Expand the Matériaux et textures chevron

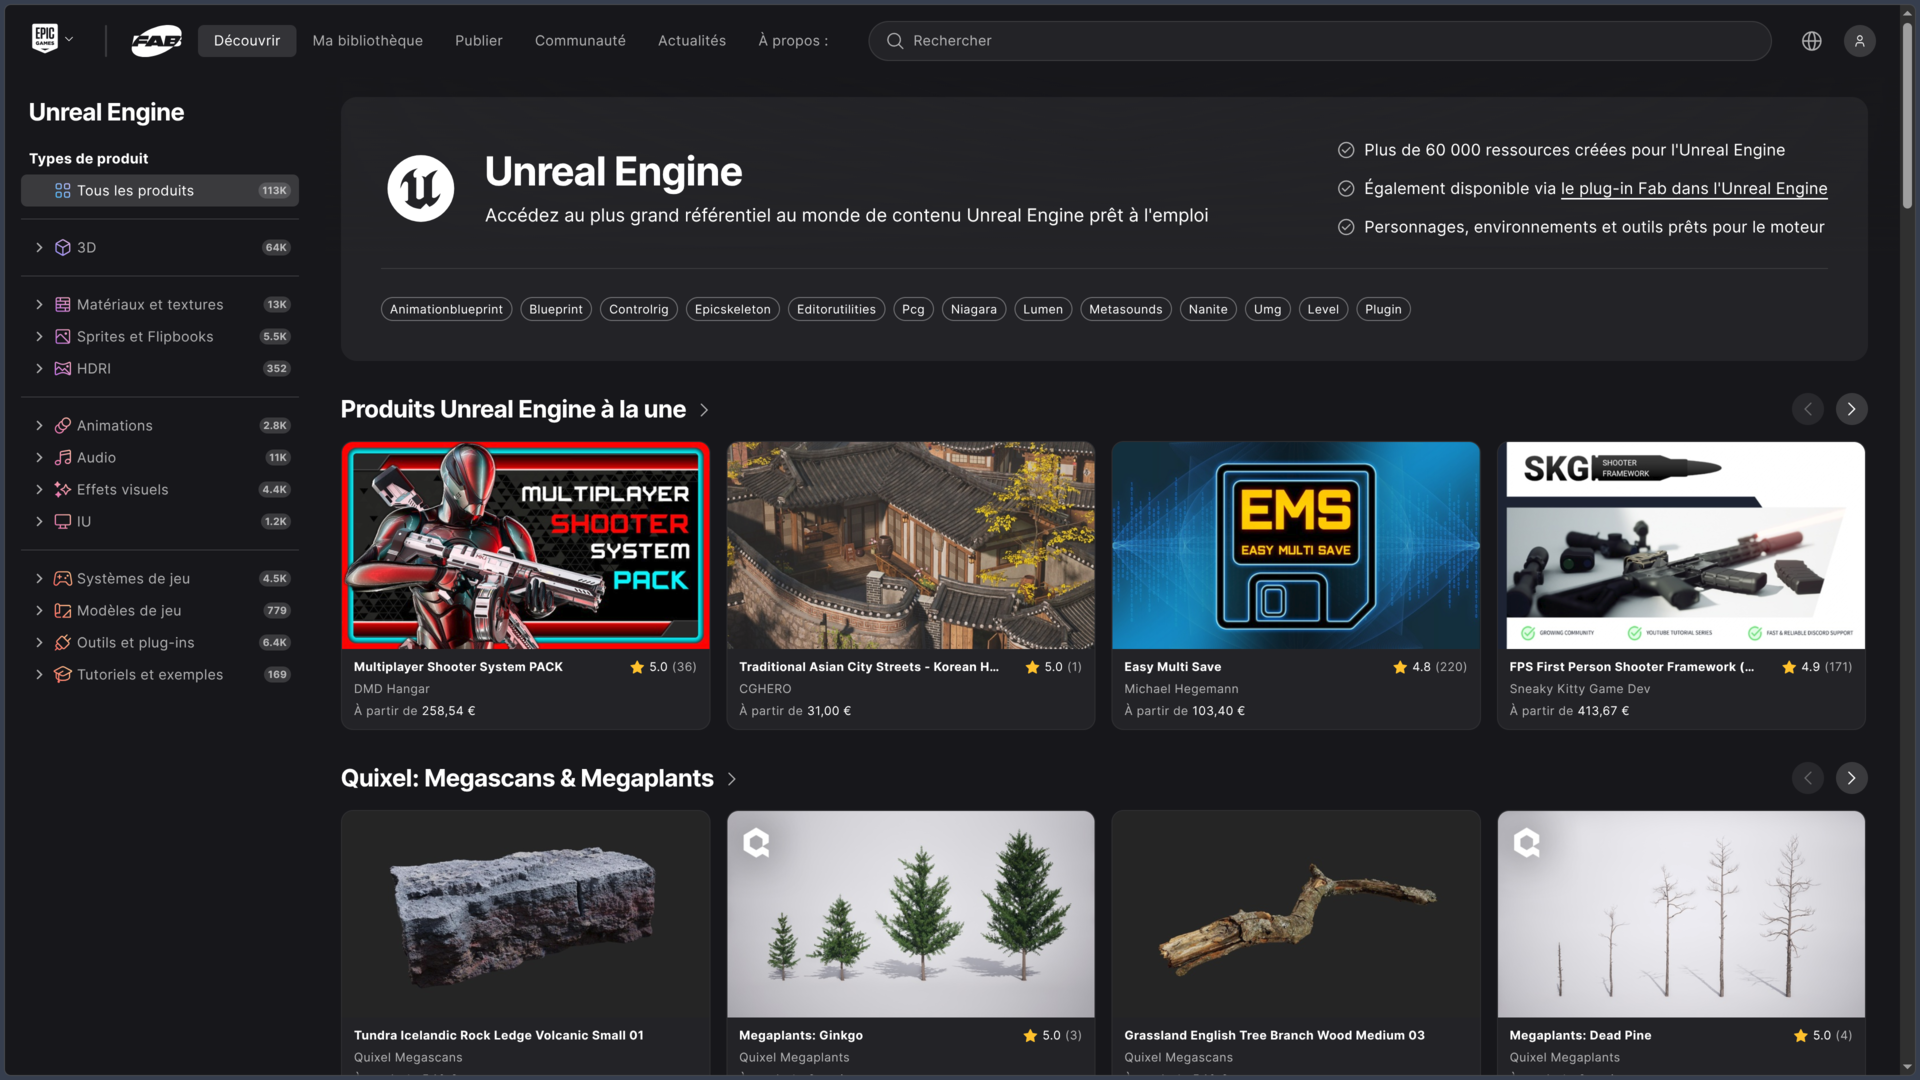[x=39, y=304]
